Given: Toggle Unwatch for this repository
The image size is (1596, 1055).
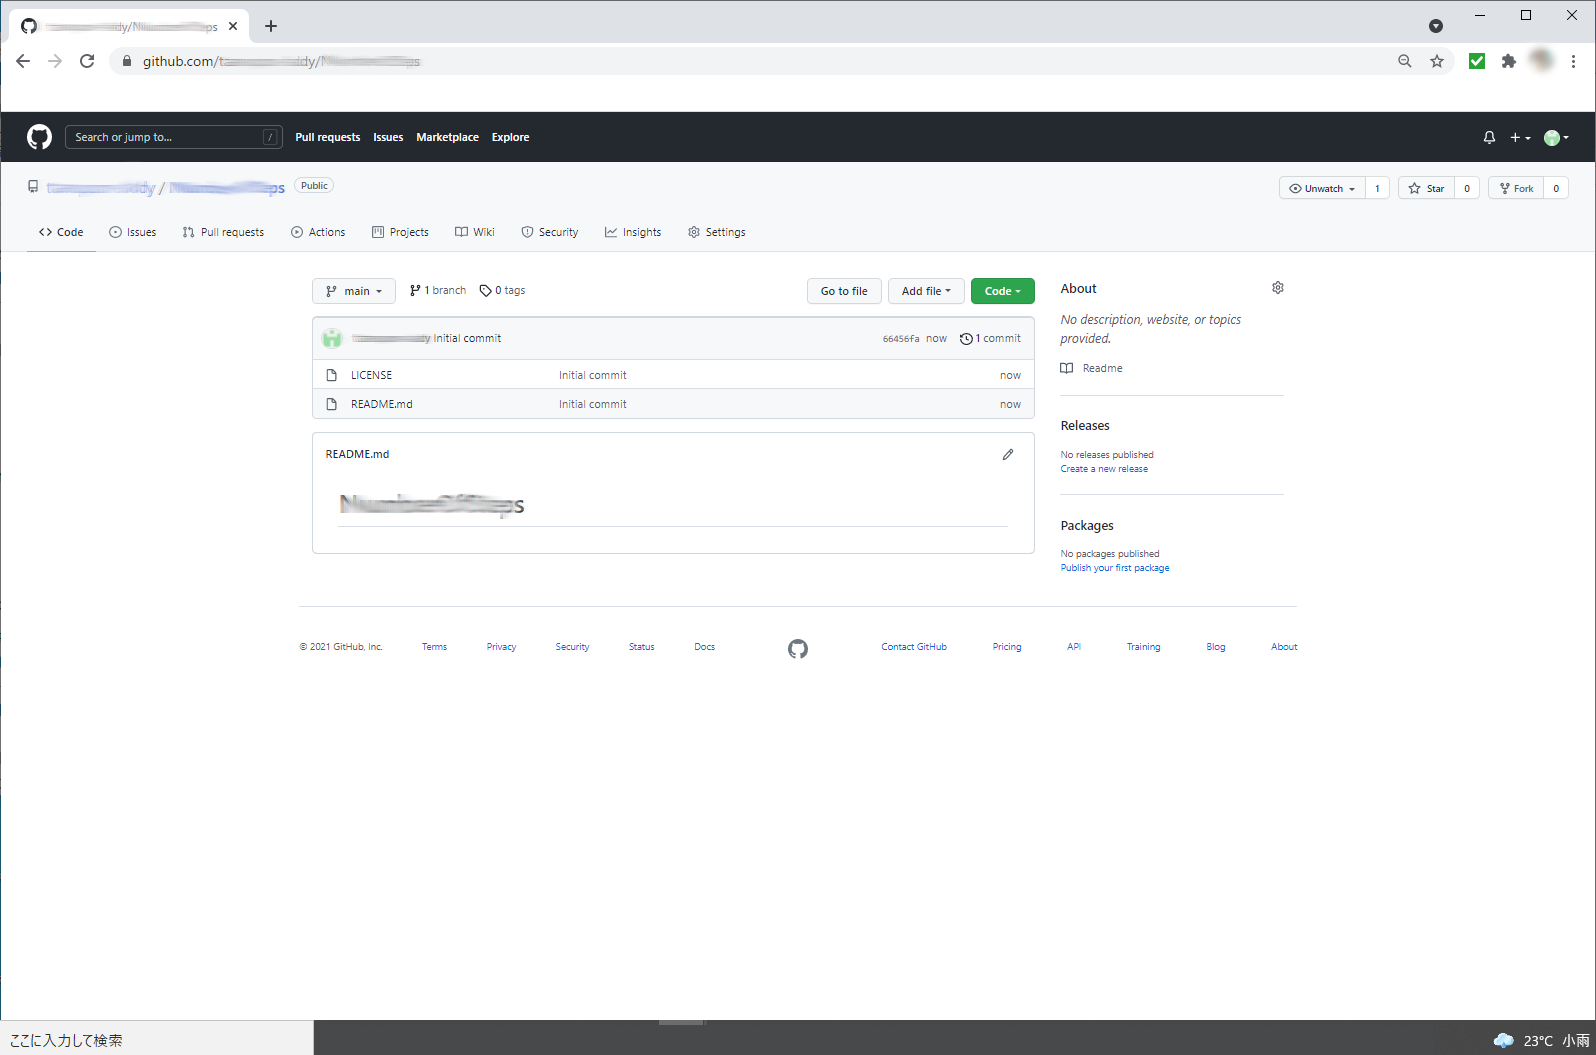Looking at the screenshot, I should pos(1322,188).
